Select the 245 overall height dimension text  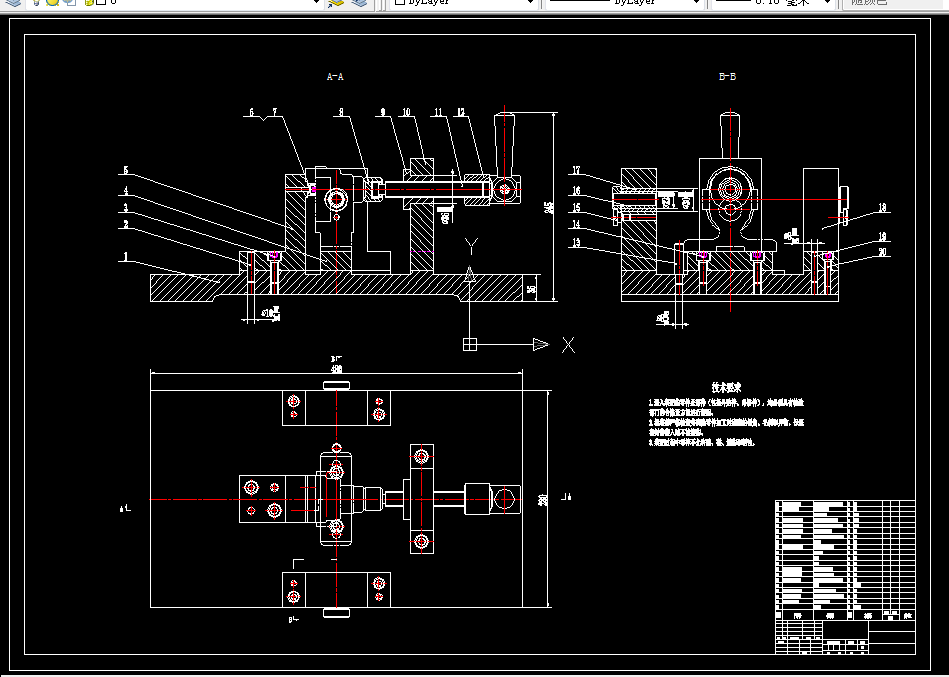click(550, 208)
